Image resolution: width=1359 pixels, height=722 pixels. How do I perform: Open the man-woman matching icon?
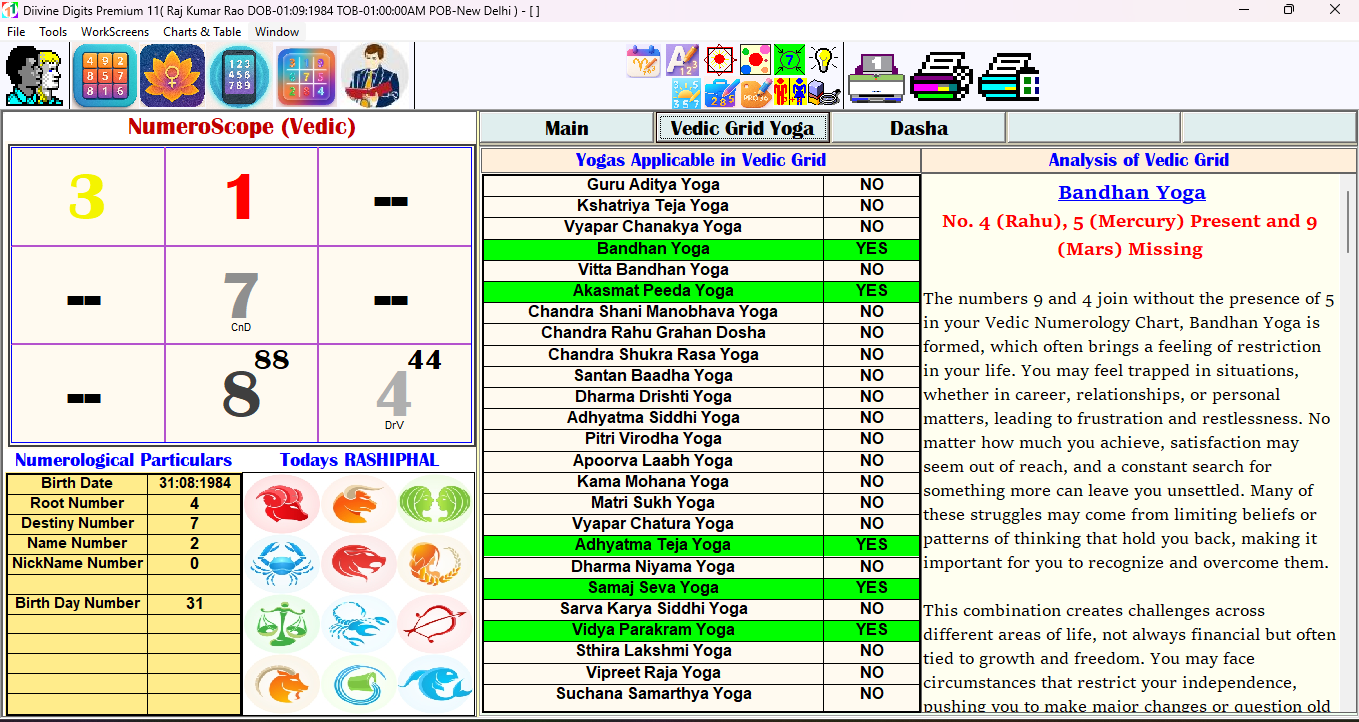click(790, 92)
